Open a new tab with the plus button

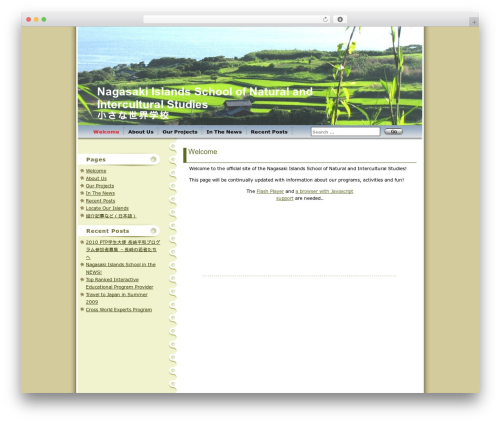coord(474,22)
